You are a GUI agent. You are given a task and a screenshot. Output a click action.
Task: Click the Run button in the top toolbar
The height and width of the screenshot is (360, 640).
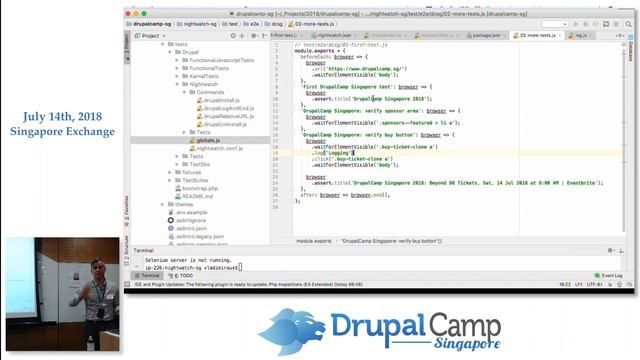576,24
